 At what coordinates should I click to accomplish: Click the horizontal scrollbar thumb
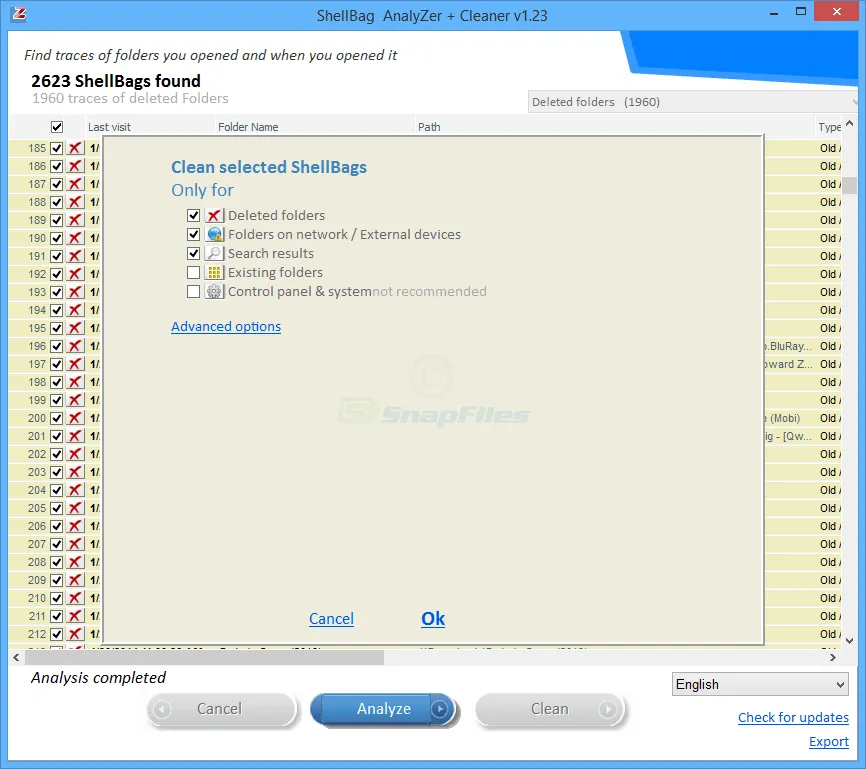click(204, 657)
